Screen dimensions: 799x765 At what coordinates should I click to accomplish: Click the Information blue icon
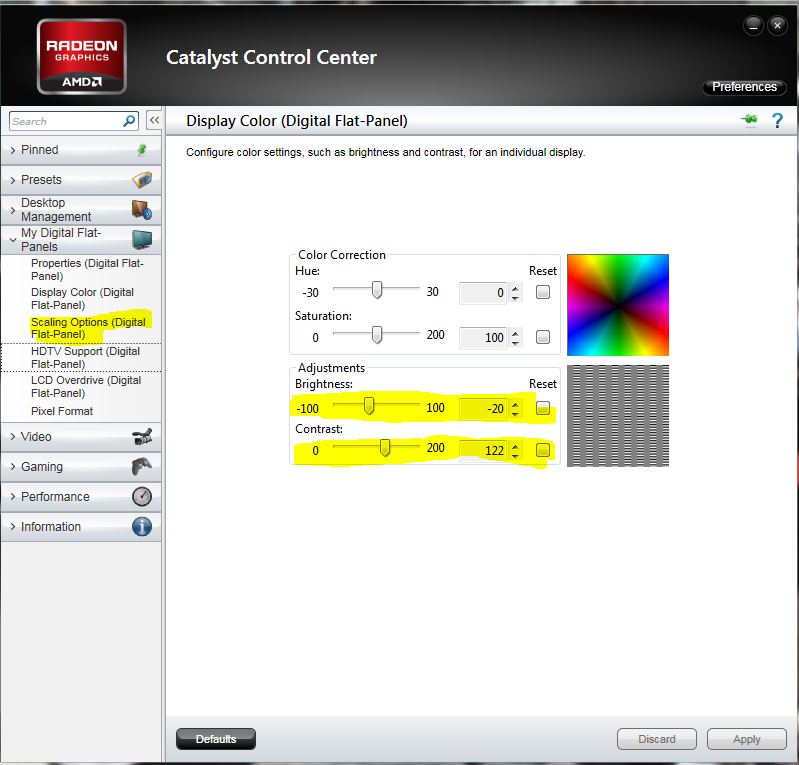pyautogui.click(x=142, y=526)
